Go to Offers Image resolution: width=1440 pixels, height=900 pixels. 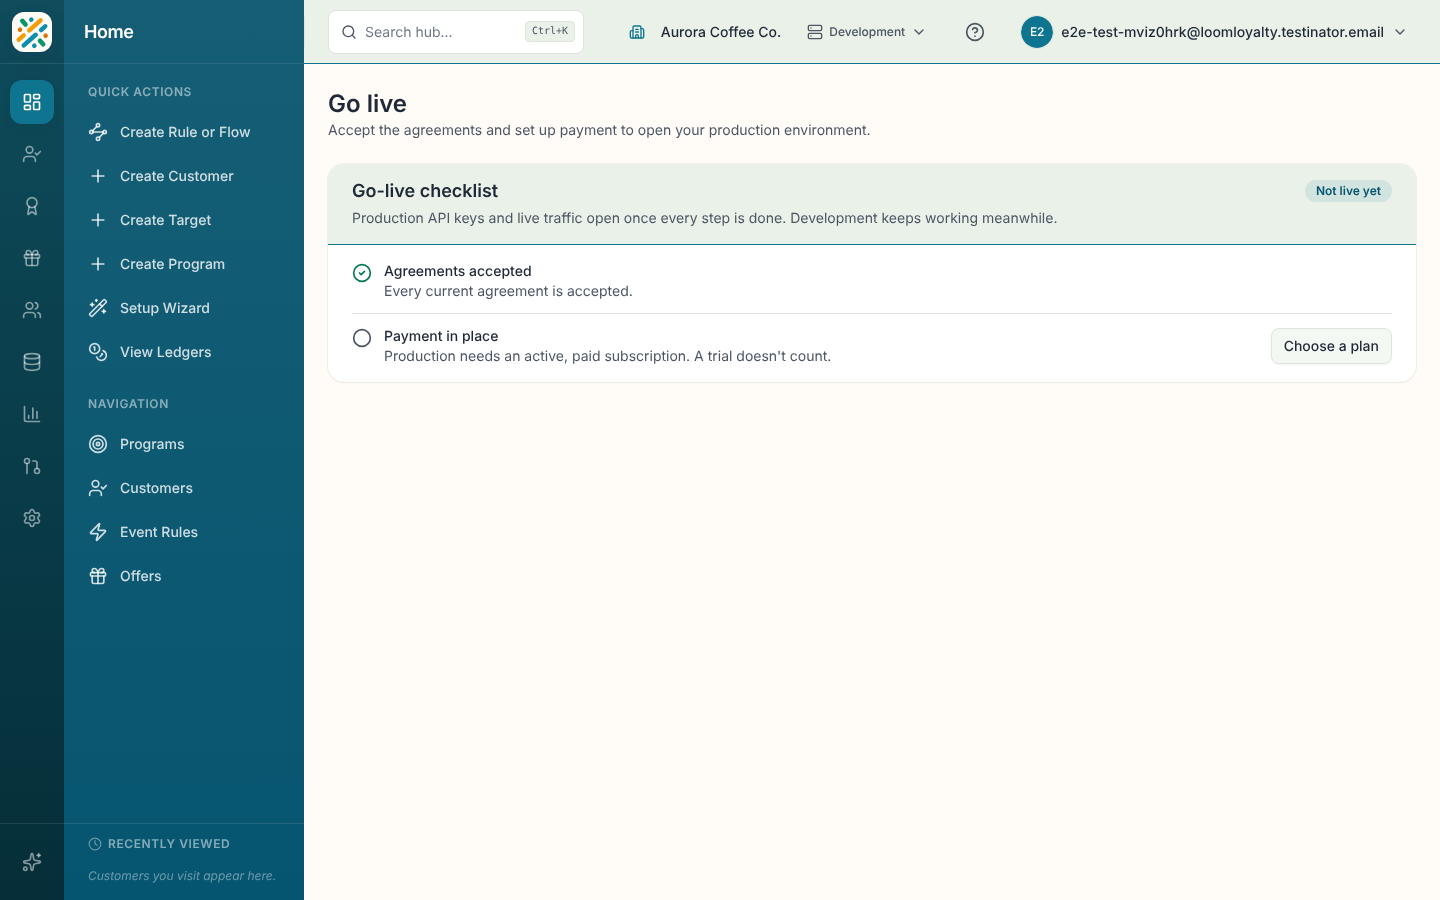[x=184, y=576]
